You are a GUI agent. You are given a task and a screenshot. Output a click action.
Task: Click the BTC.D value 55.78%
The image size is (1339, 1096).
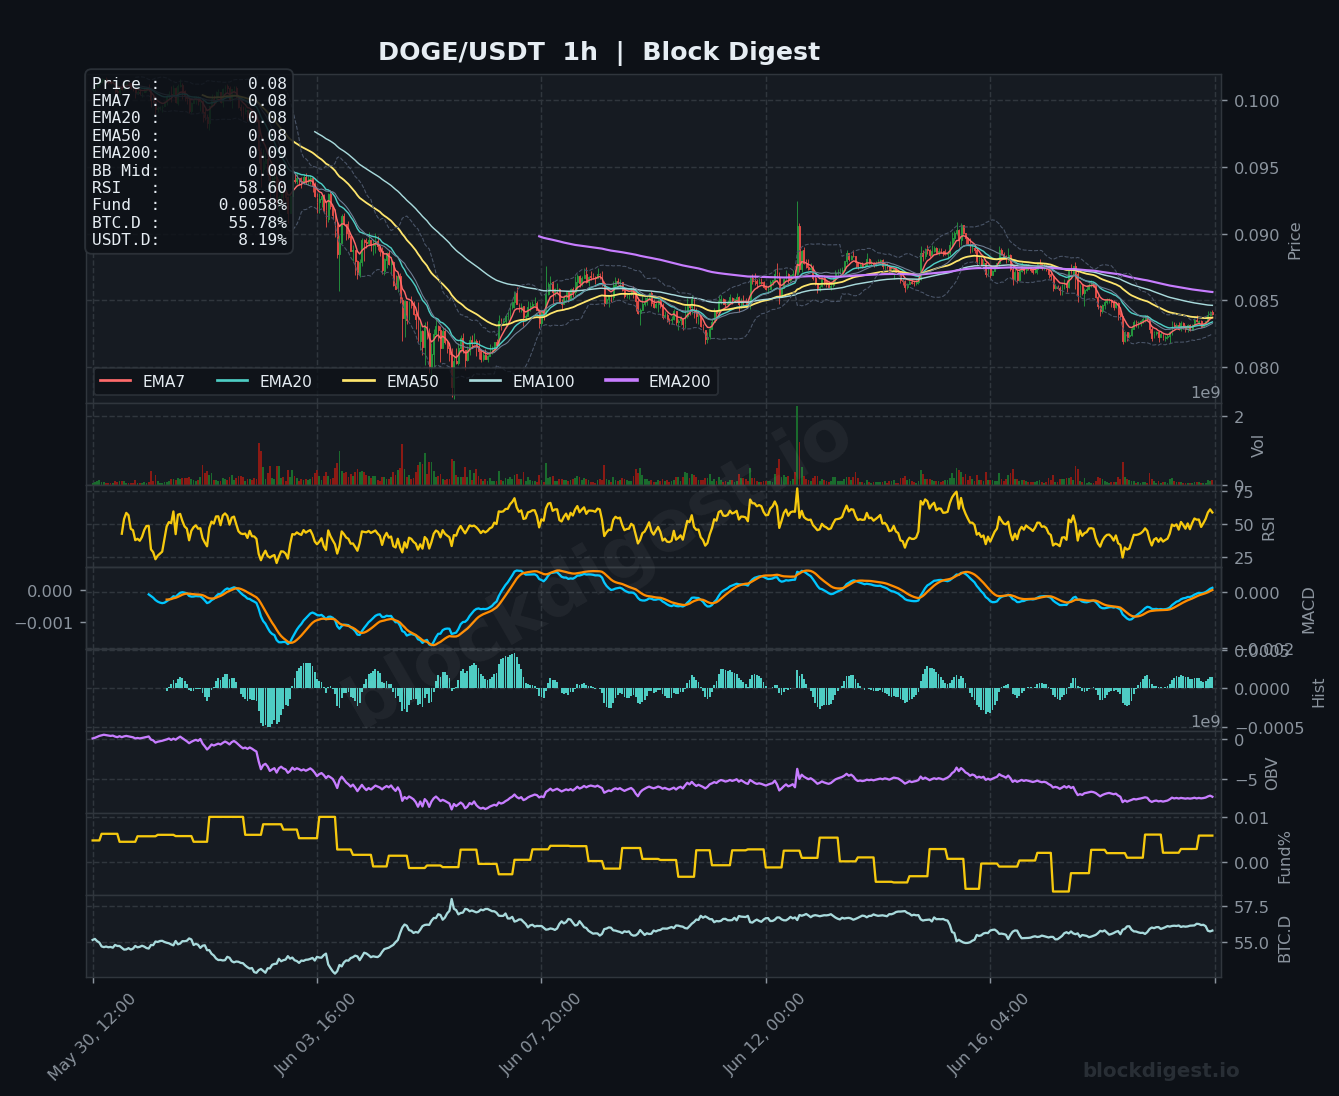[x=257, y=222]
